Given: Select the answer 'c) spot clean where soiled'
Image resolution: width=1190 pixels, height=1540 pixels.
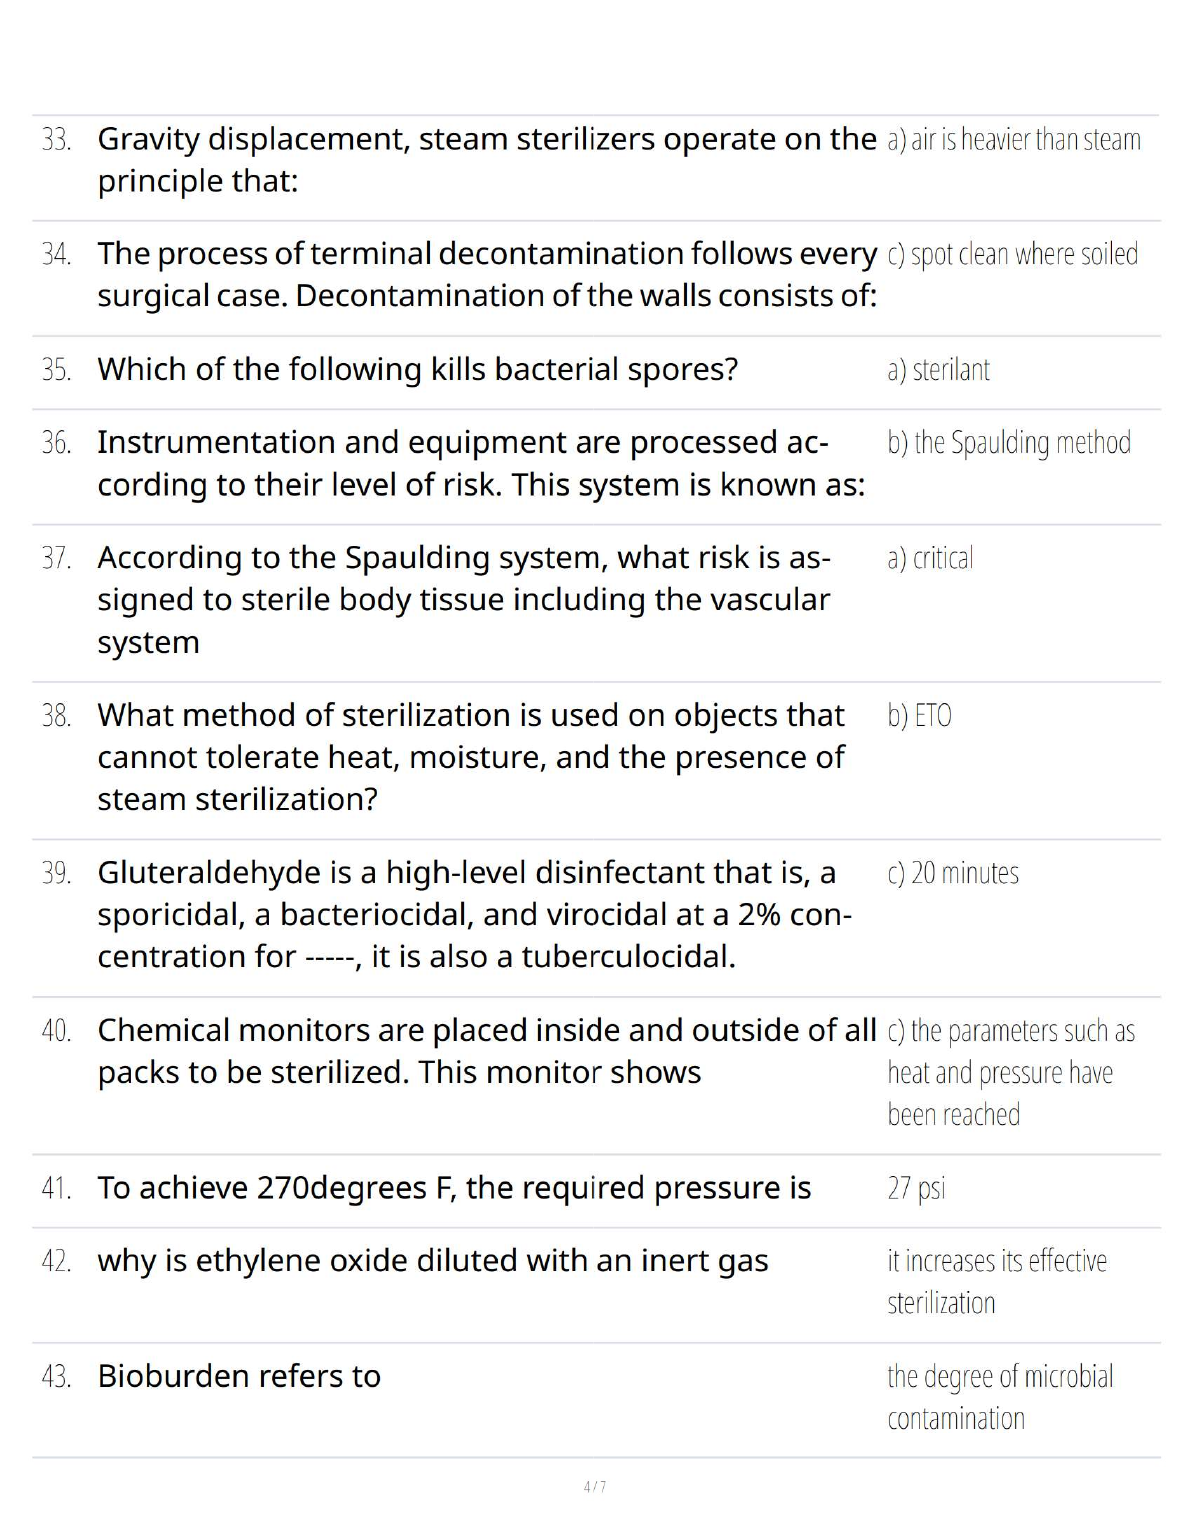Looking at the screenshot, I should pyautogui.click(x=1012, y=254).
